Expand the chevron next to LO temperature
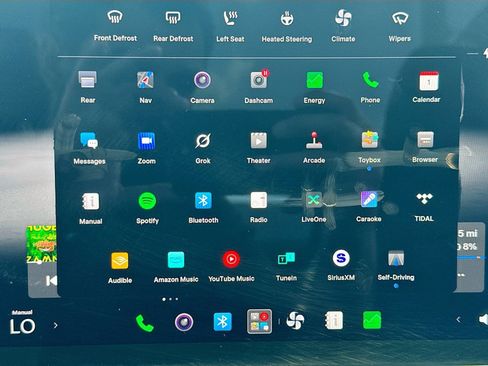 pos(56,325)
